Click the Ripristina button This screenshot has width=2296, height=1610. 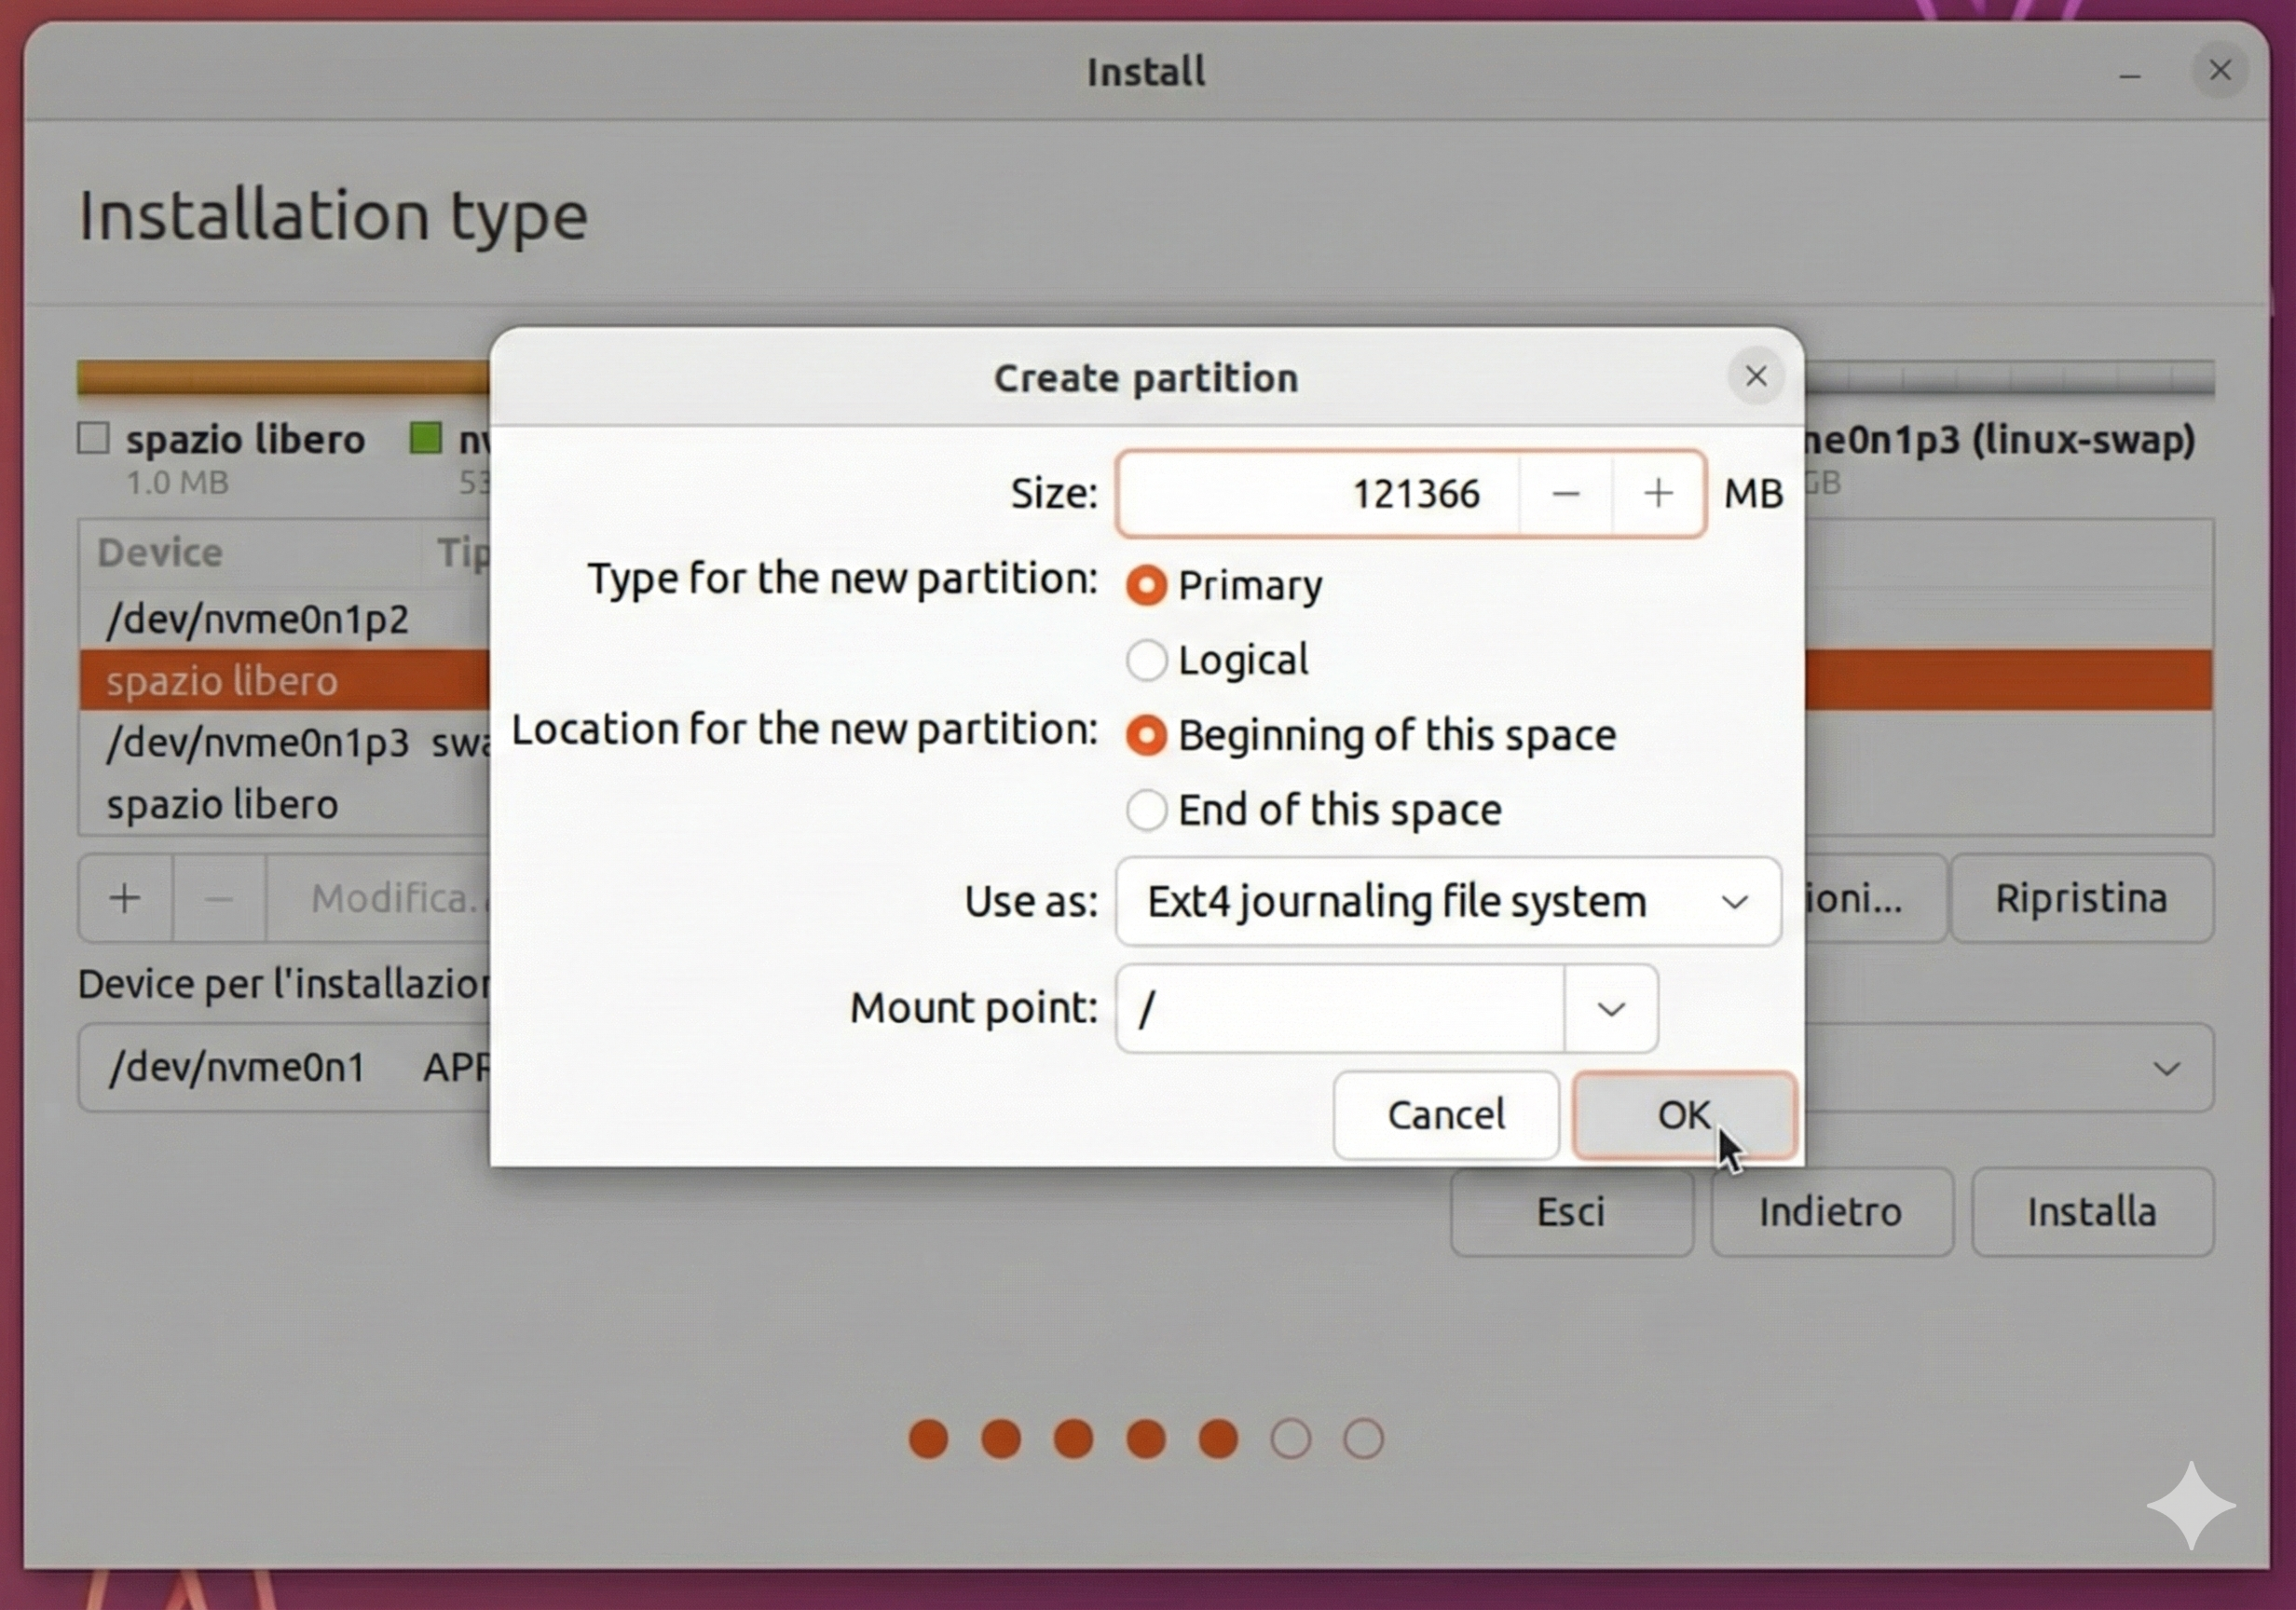click(x=2082, y=897)
